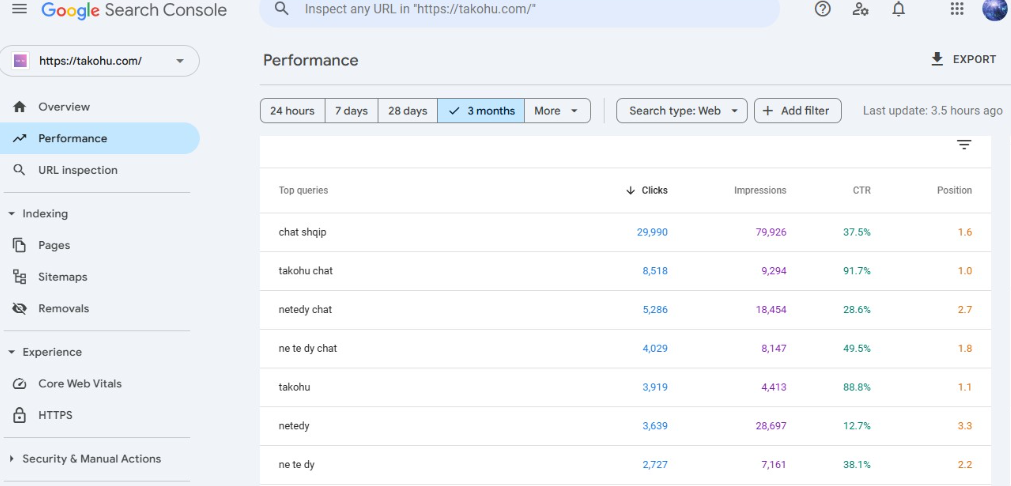Click the Google account avatar

point(994,9)
